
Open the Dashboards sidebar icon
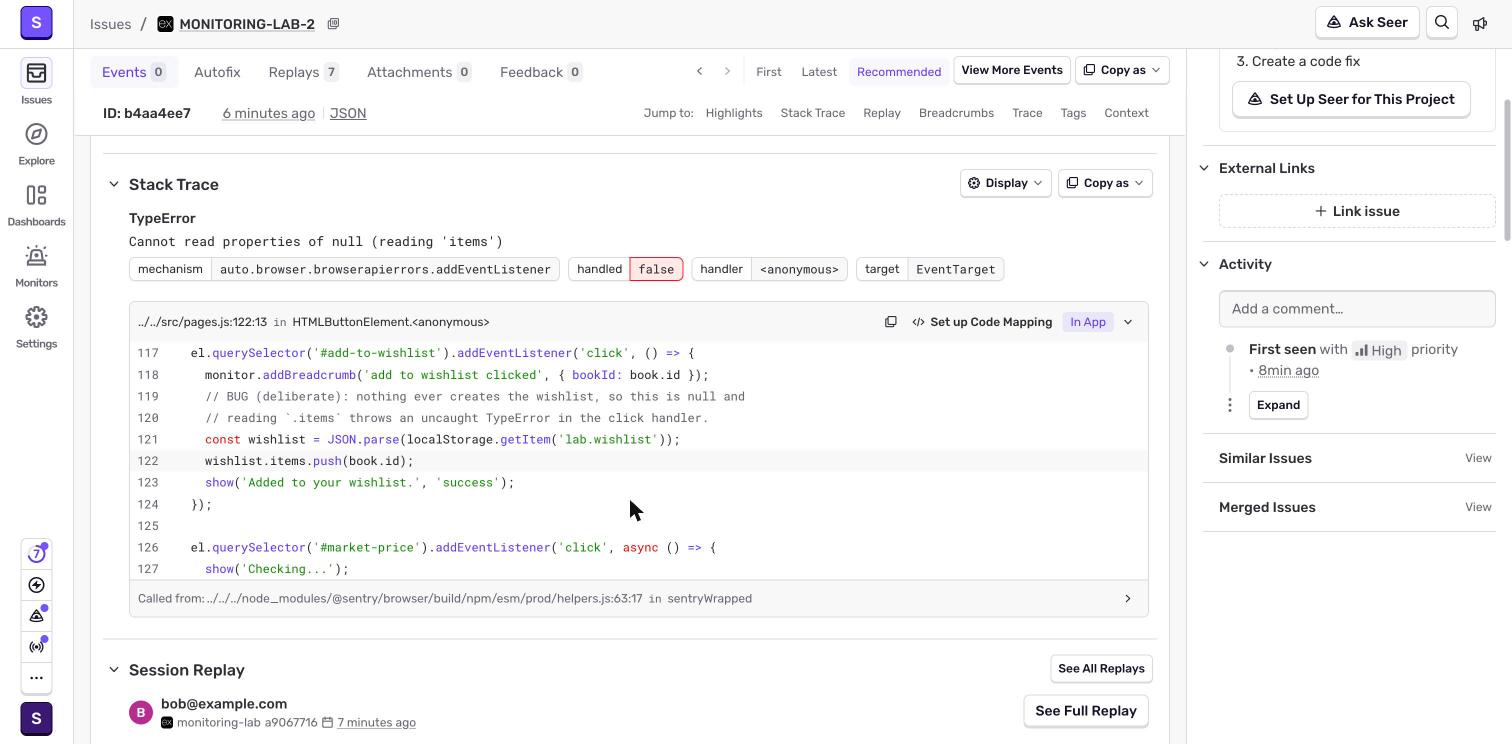pyautogui.click(x=36, y=195)
